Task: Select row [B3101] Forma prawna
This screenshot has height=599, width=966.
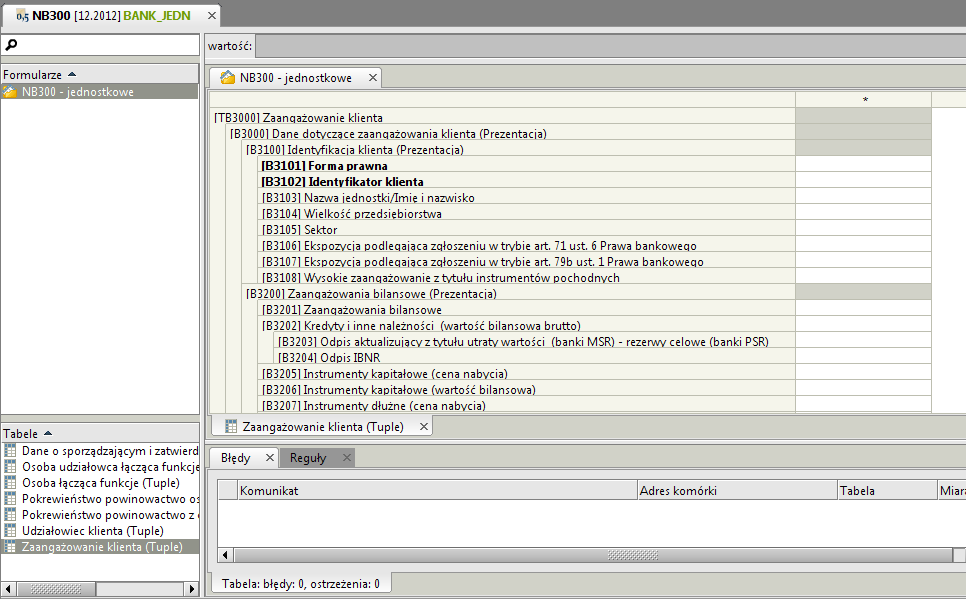Action: coord(527,166)
